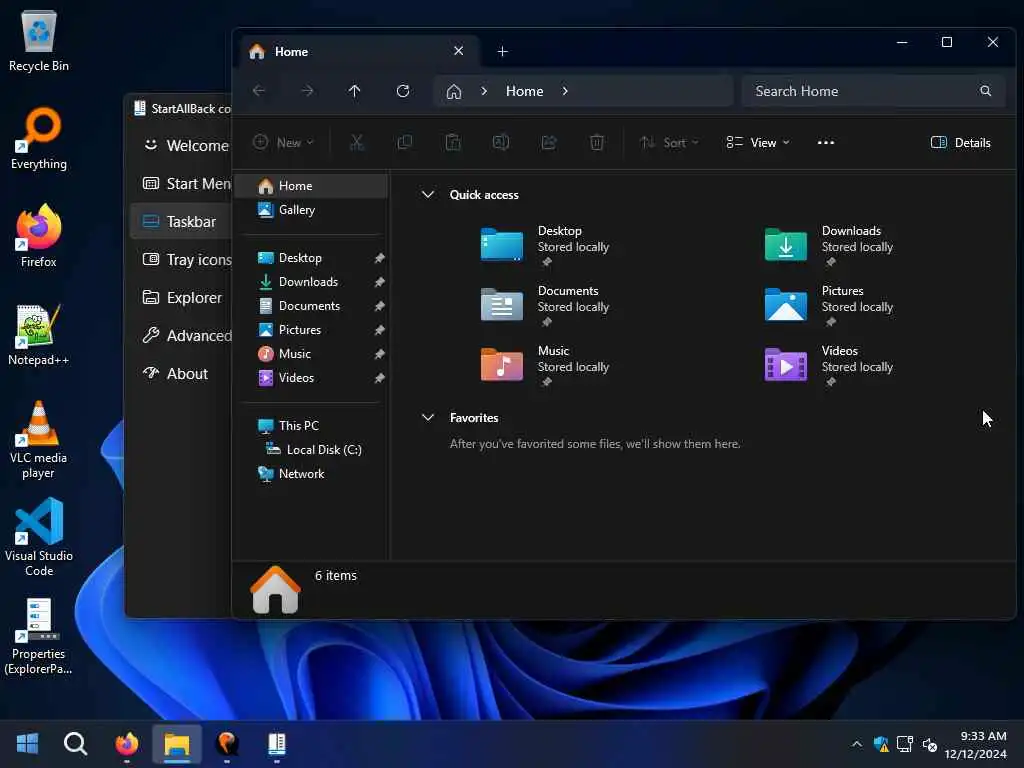Image resolution: width=1024 pixels, height=768 pixels.
Task: Open the Taskbar section in StartAllBack
Action: (x=181, y=221)
